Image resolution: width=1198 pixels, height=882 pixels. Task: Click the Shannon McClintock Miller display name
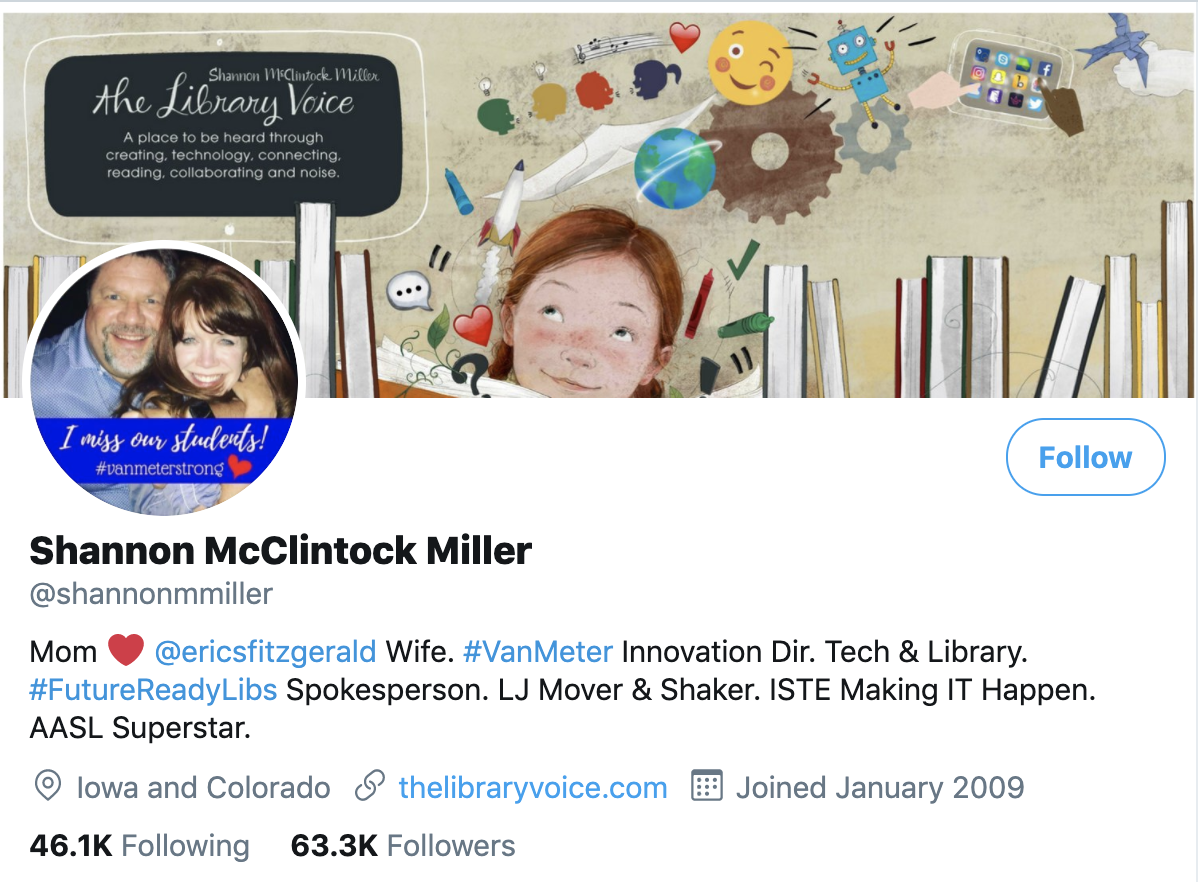[280, 550]
